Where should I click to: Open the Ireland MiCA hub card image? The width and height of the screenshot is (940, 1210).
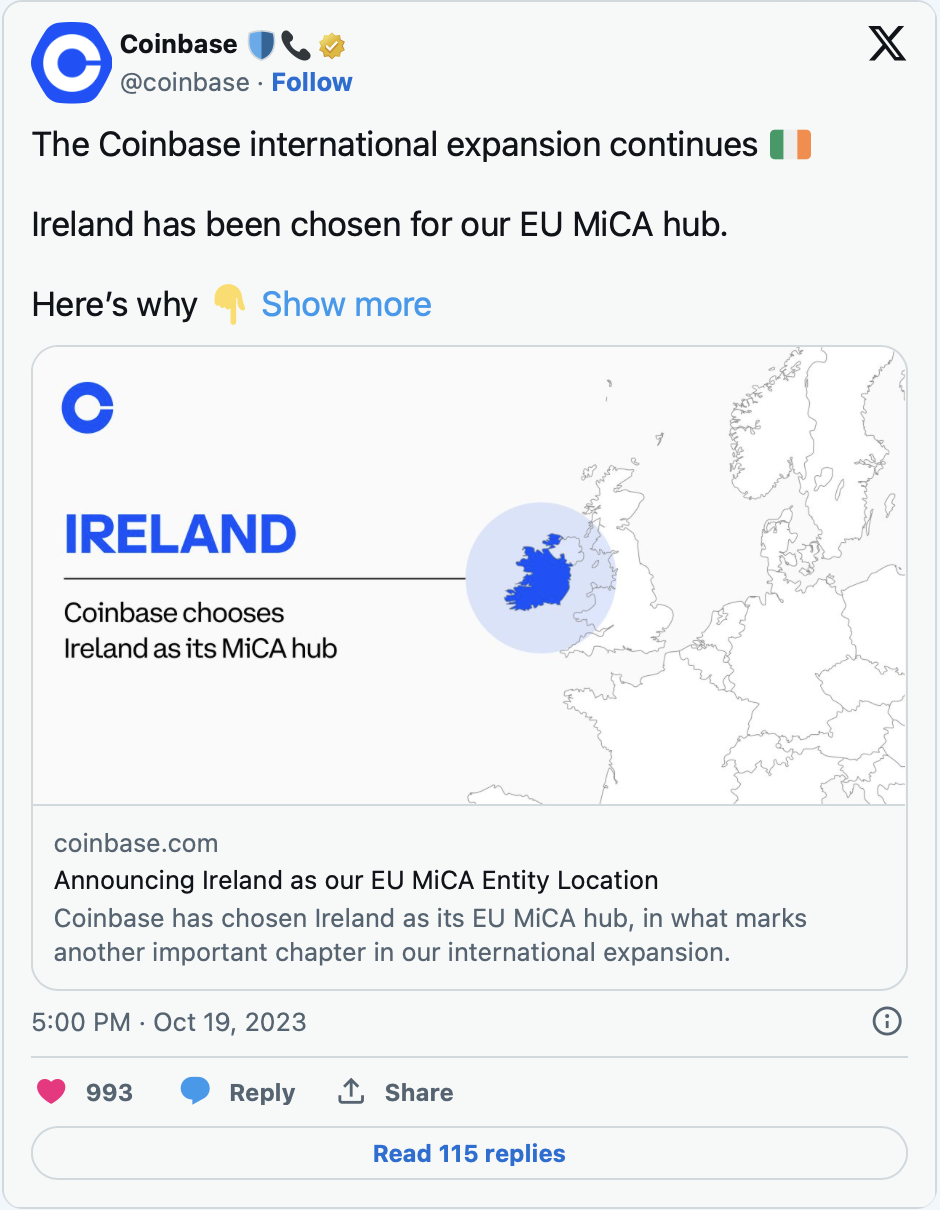[x=469, y=576]
